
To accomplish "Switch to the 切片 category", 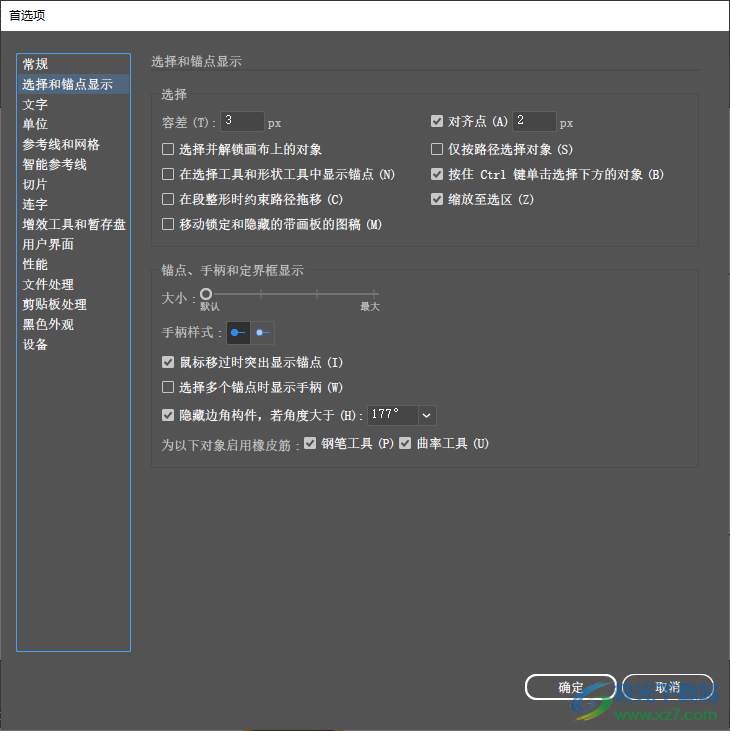I will tap(73, 184).
